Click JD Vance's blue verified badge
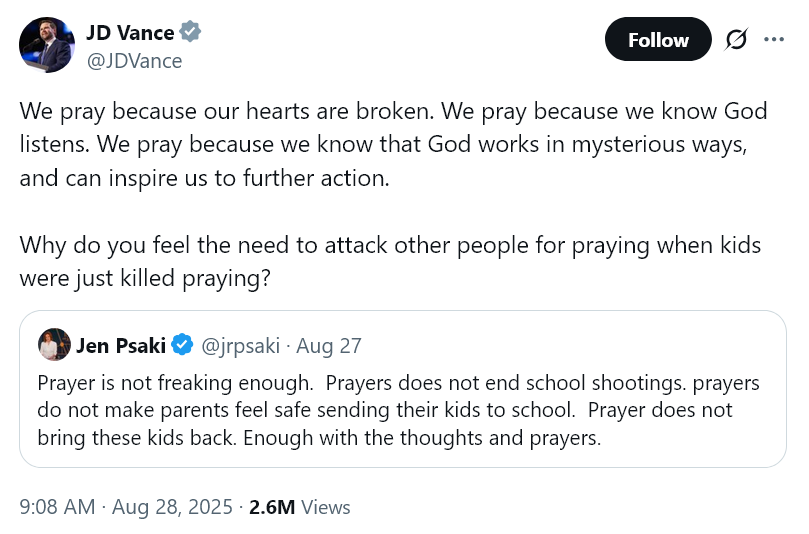The width and height of the screenshot is (809, 534). tap(190, 32)
